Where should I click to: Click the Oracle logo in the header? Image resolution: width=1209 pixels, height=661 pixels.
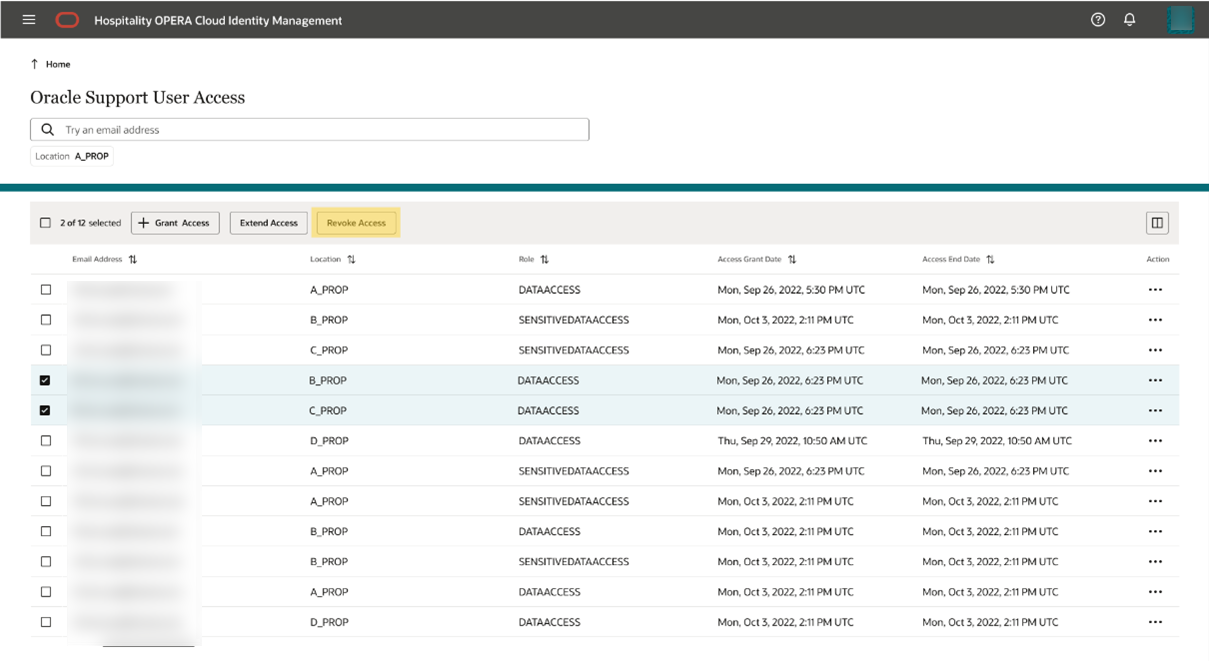tap(66, 19)
